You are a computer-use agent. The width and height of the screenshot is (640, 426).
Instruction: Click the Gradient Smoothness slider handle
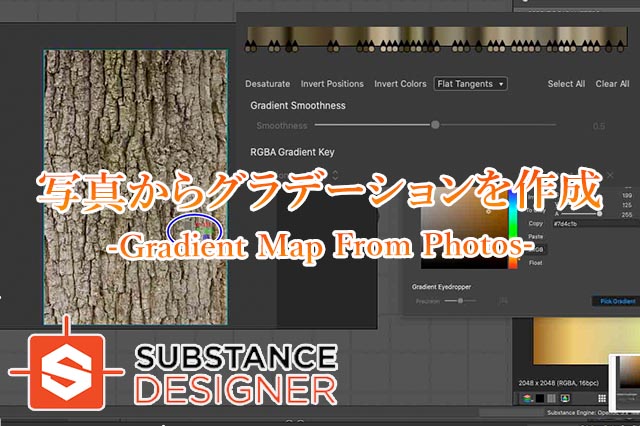pos(435,124)
